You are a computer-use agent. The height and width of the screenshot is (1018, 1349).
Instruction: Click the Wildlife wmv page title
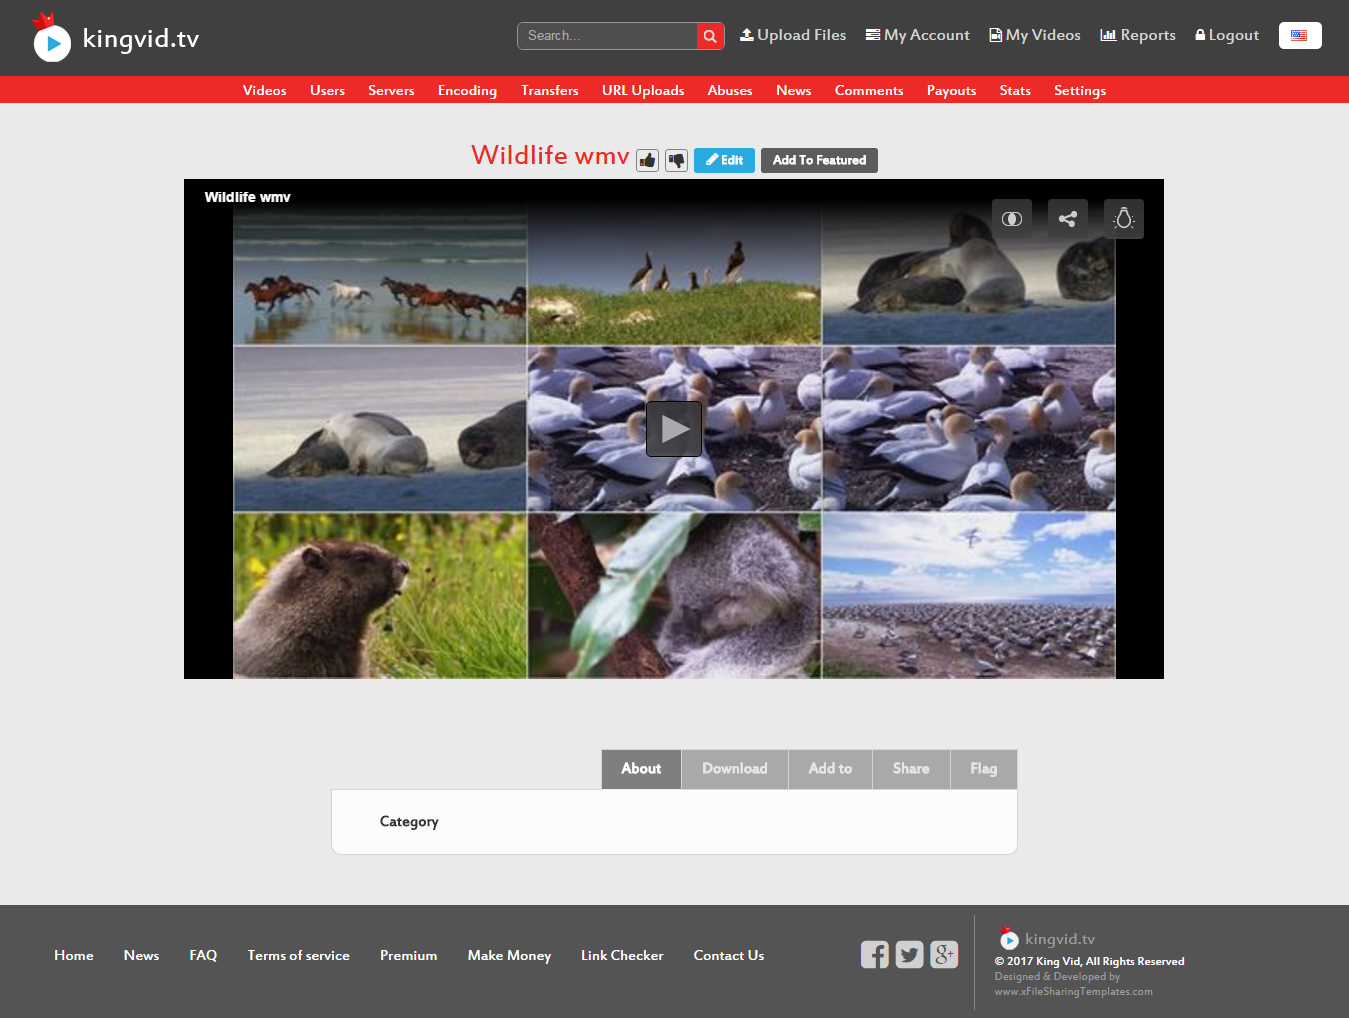click(550, 155)
